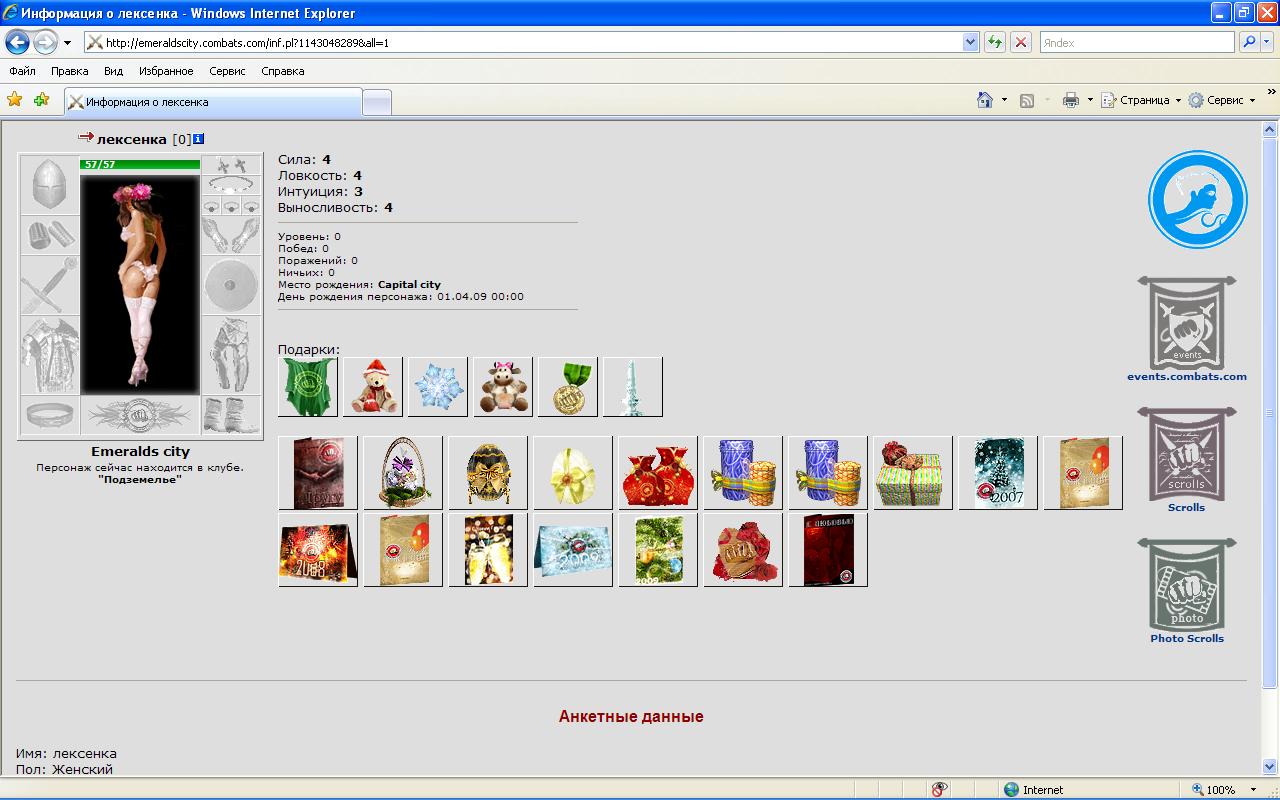The image size is (1280, 800).
Task: Click the bracers equipment slot
Action: (49, 235)
